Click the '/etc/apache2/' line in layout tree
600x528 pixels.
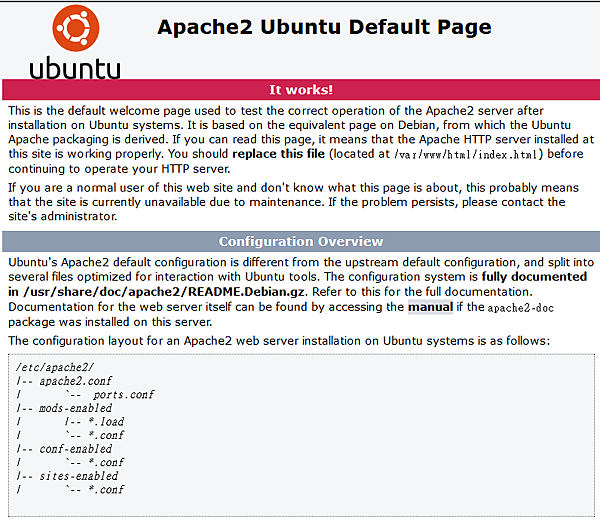(54, 367)
